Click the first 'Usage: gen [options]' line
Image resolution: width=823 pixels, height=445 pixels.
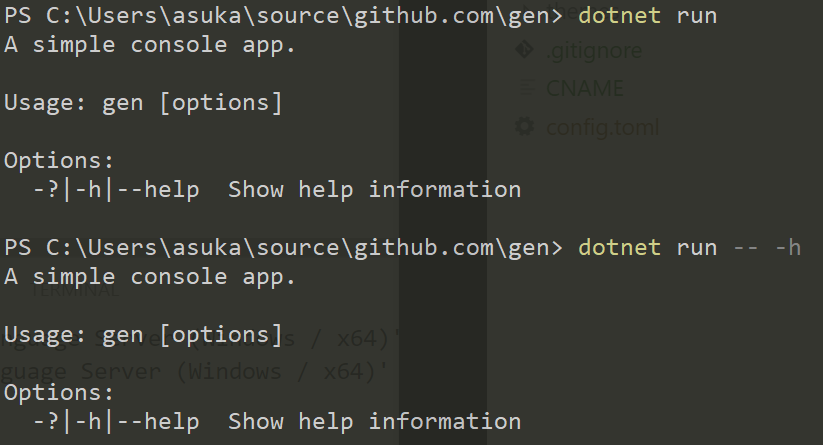pyautogui.click(x=143, y=103)
